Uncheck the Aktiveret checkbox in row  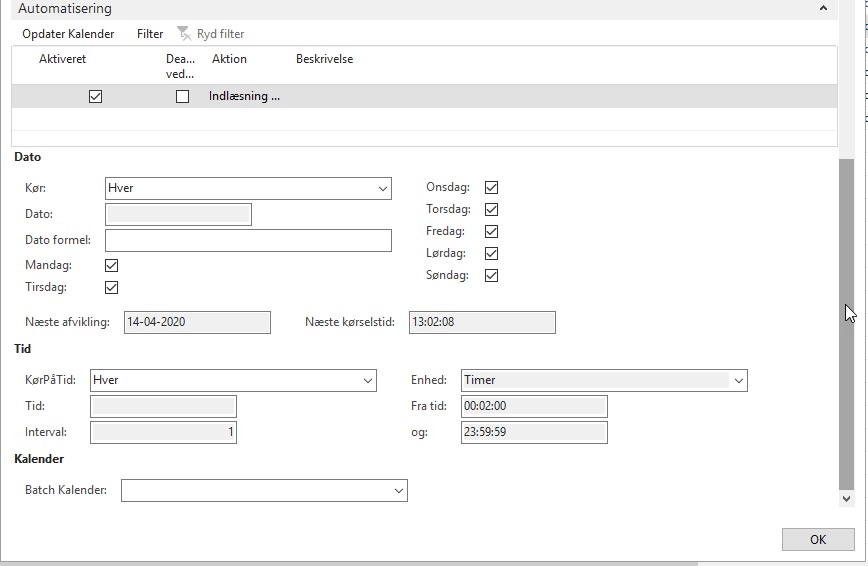pyautogui.click(x=95, y=97)
